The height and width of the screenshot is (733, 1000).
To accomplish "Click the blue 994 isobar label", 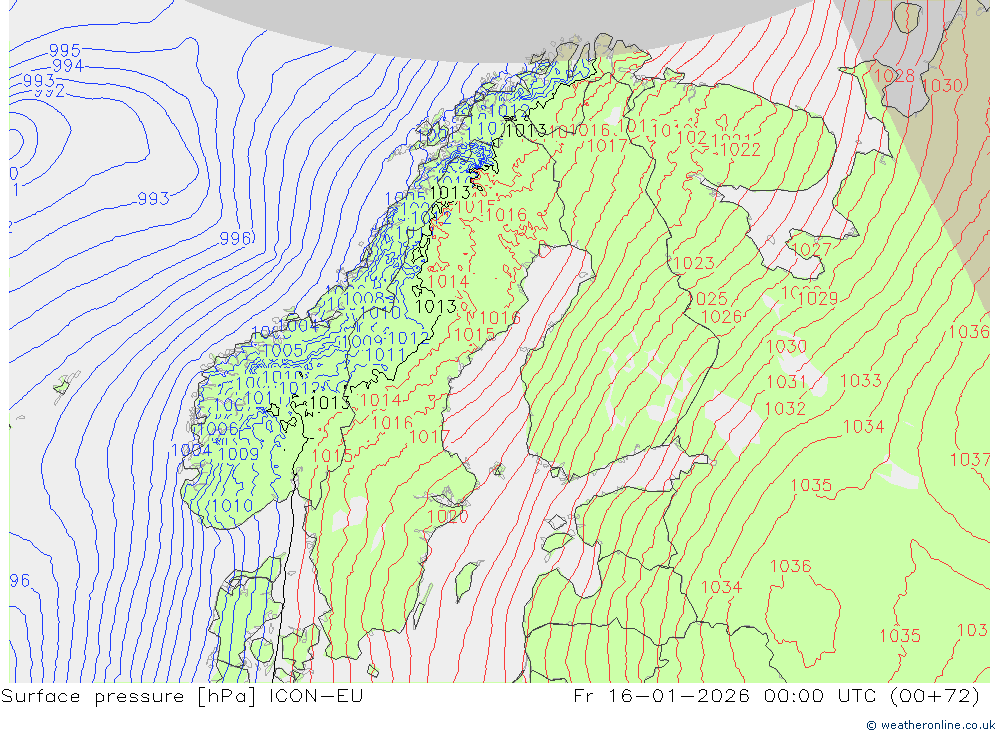I will click(68, 66).
